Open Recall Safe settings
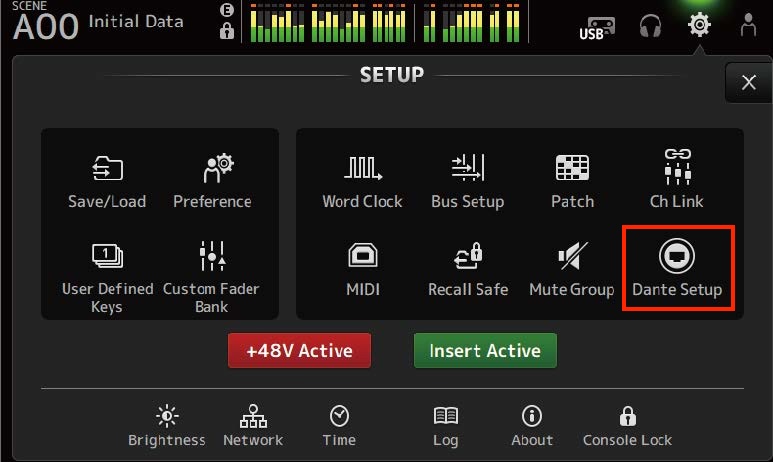Image resolution: width=773 pixels, height=462 pixels. point(468,269)
